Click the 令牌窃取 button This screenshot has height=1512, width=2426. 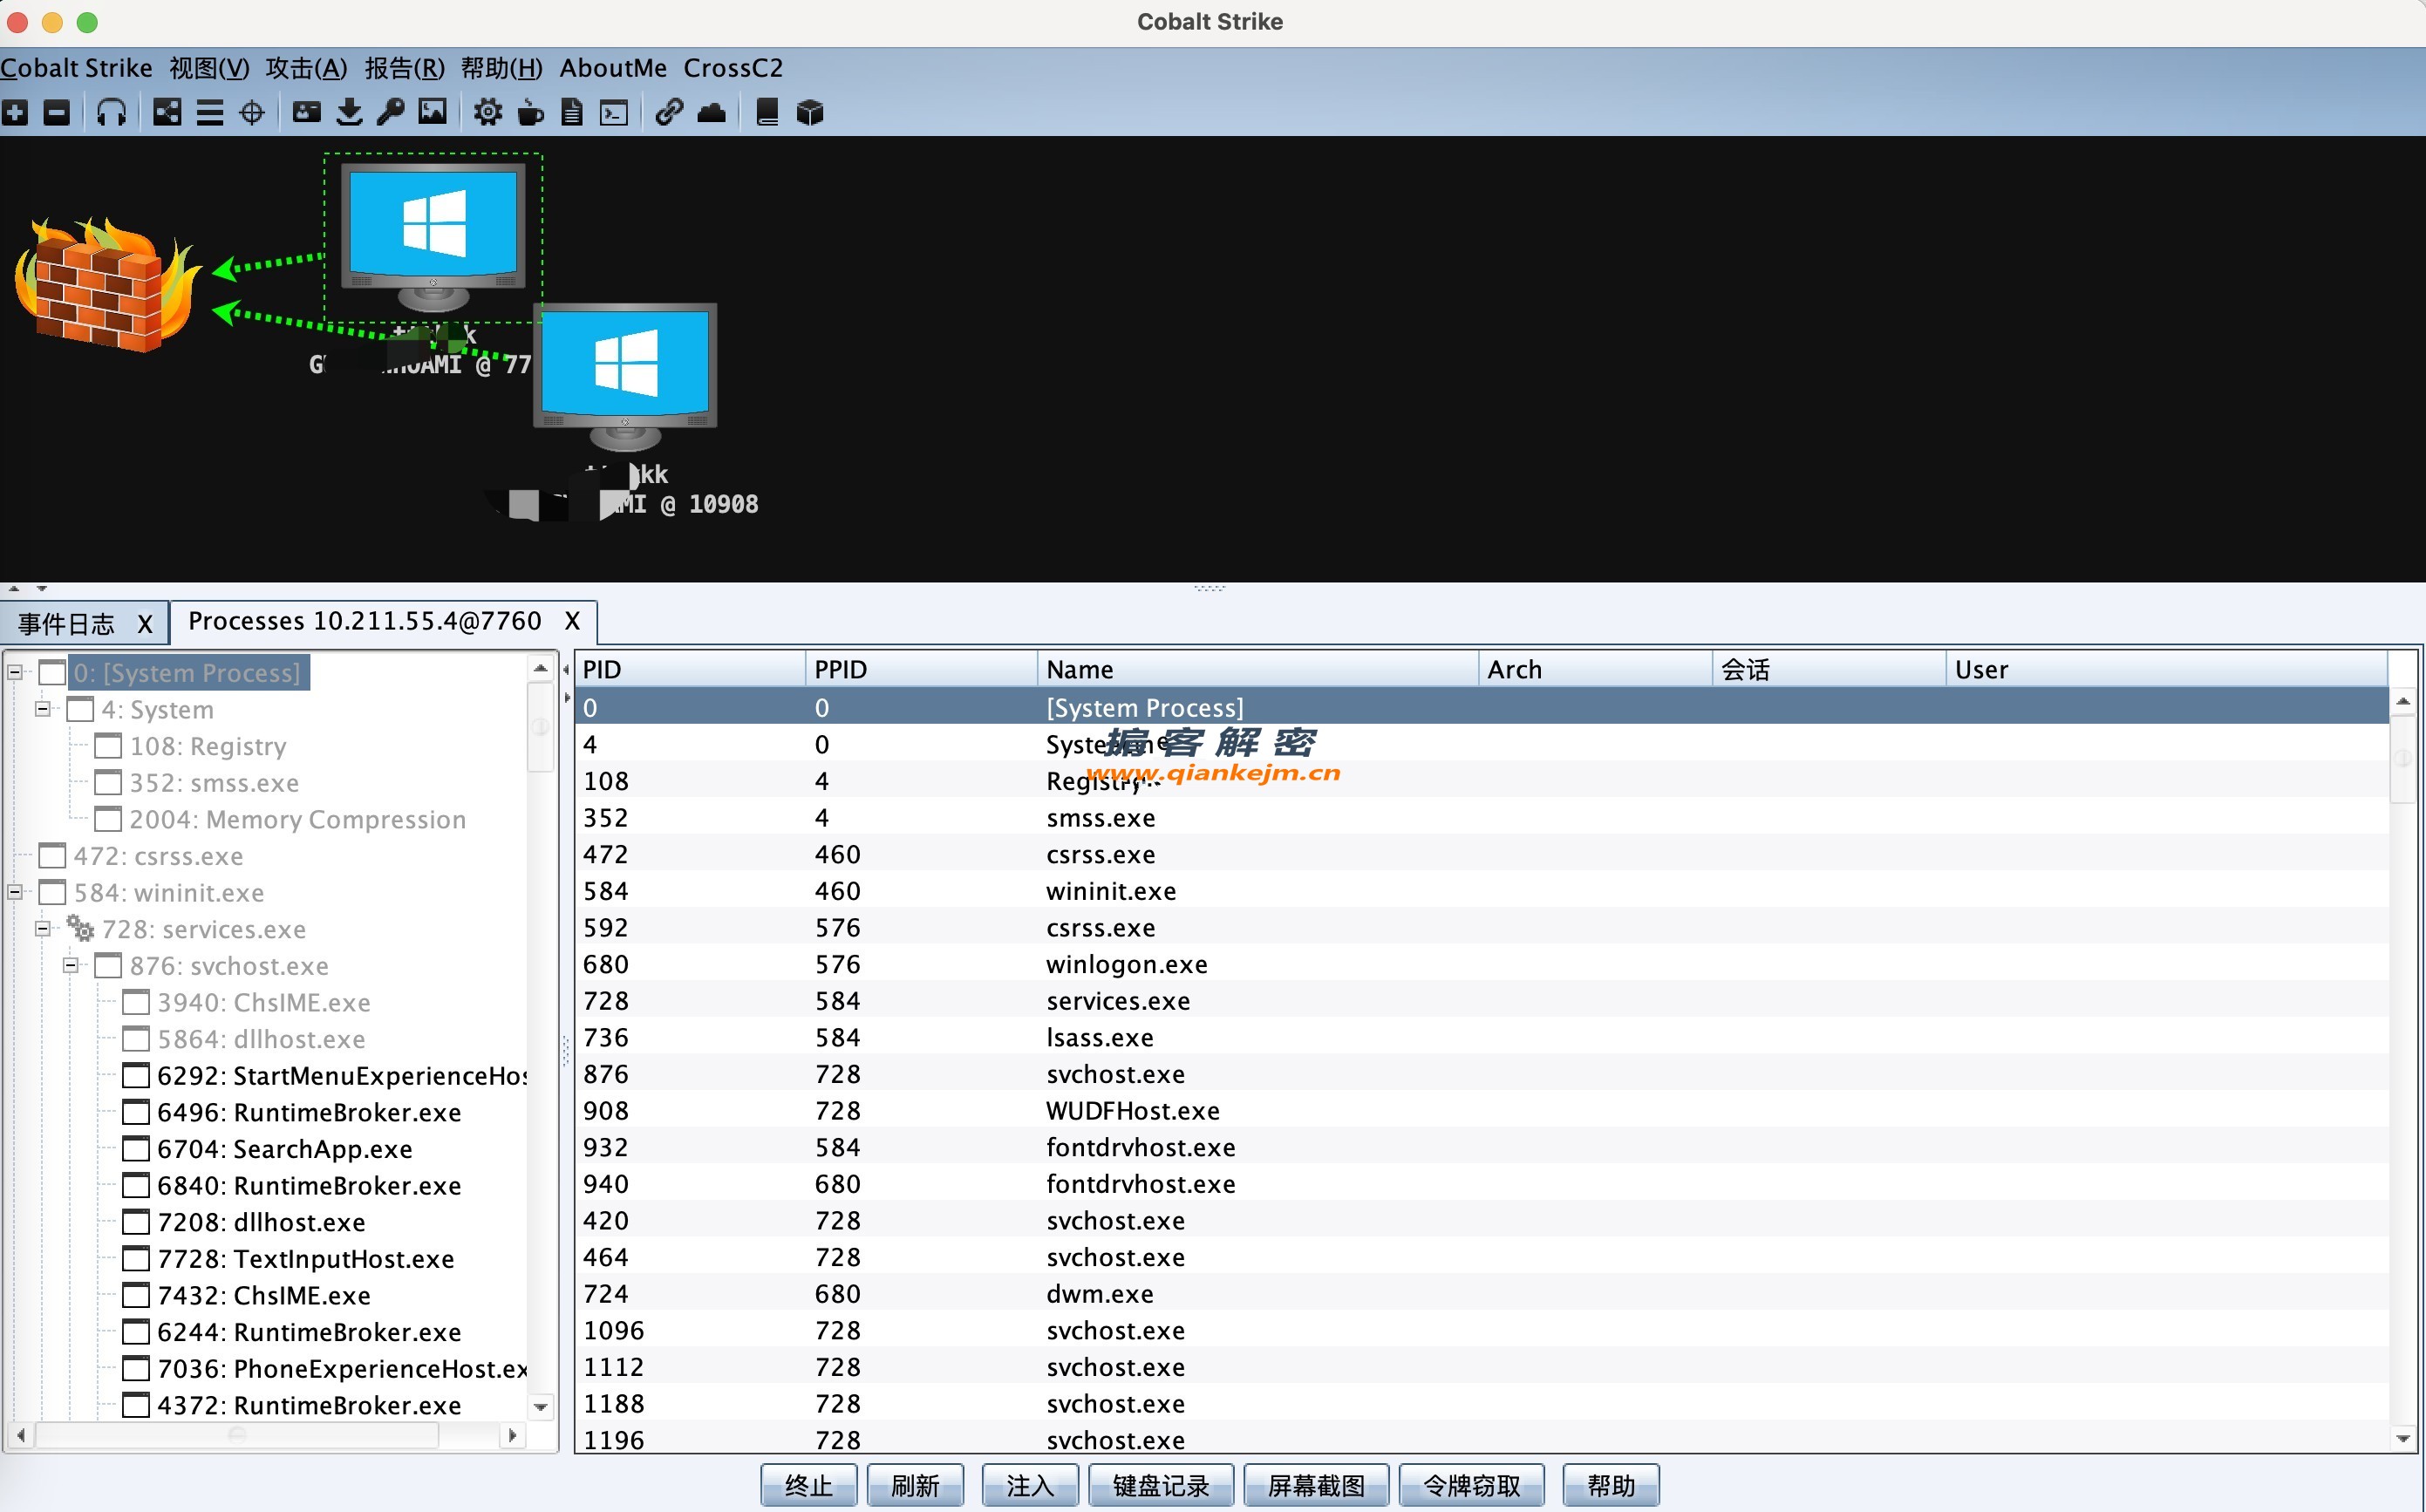(x=1471, y=1485)
